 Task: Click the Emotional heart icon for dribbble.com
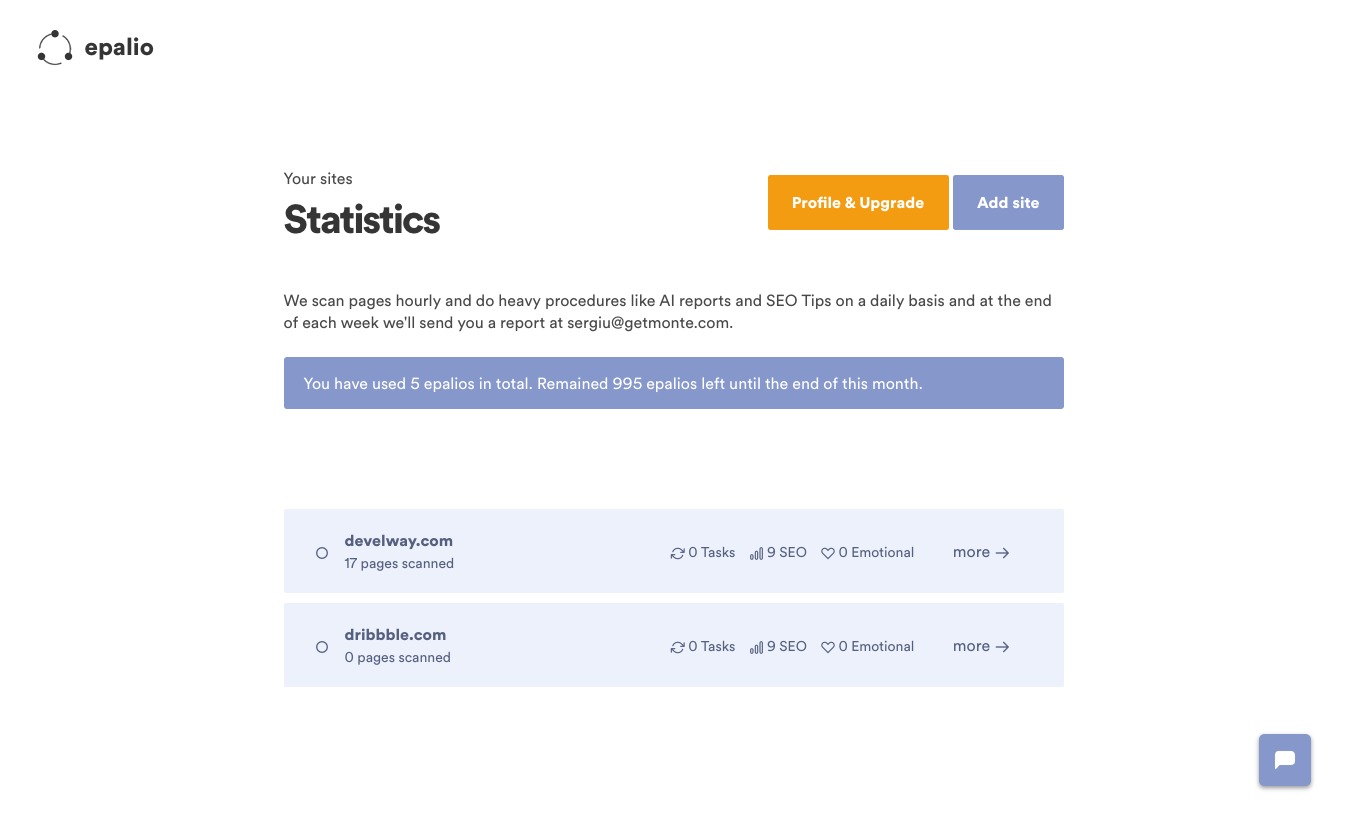pyautogui.click(x=827, y=647)
